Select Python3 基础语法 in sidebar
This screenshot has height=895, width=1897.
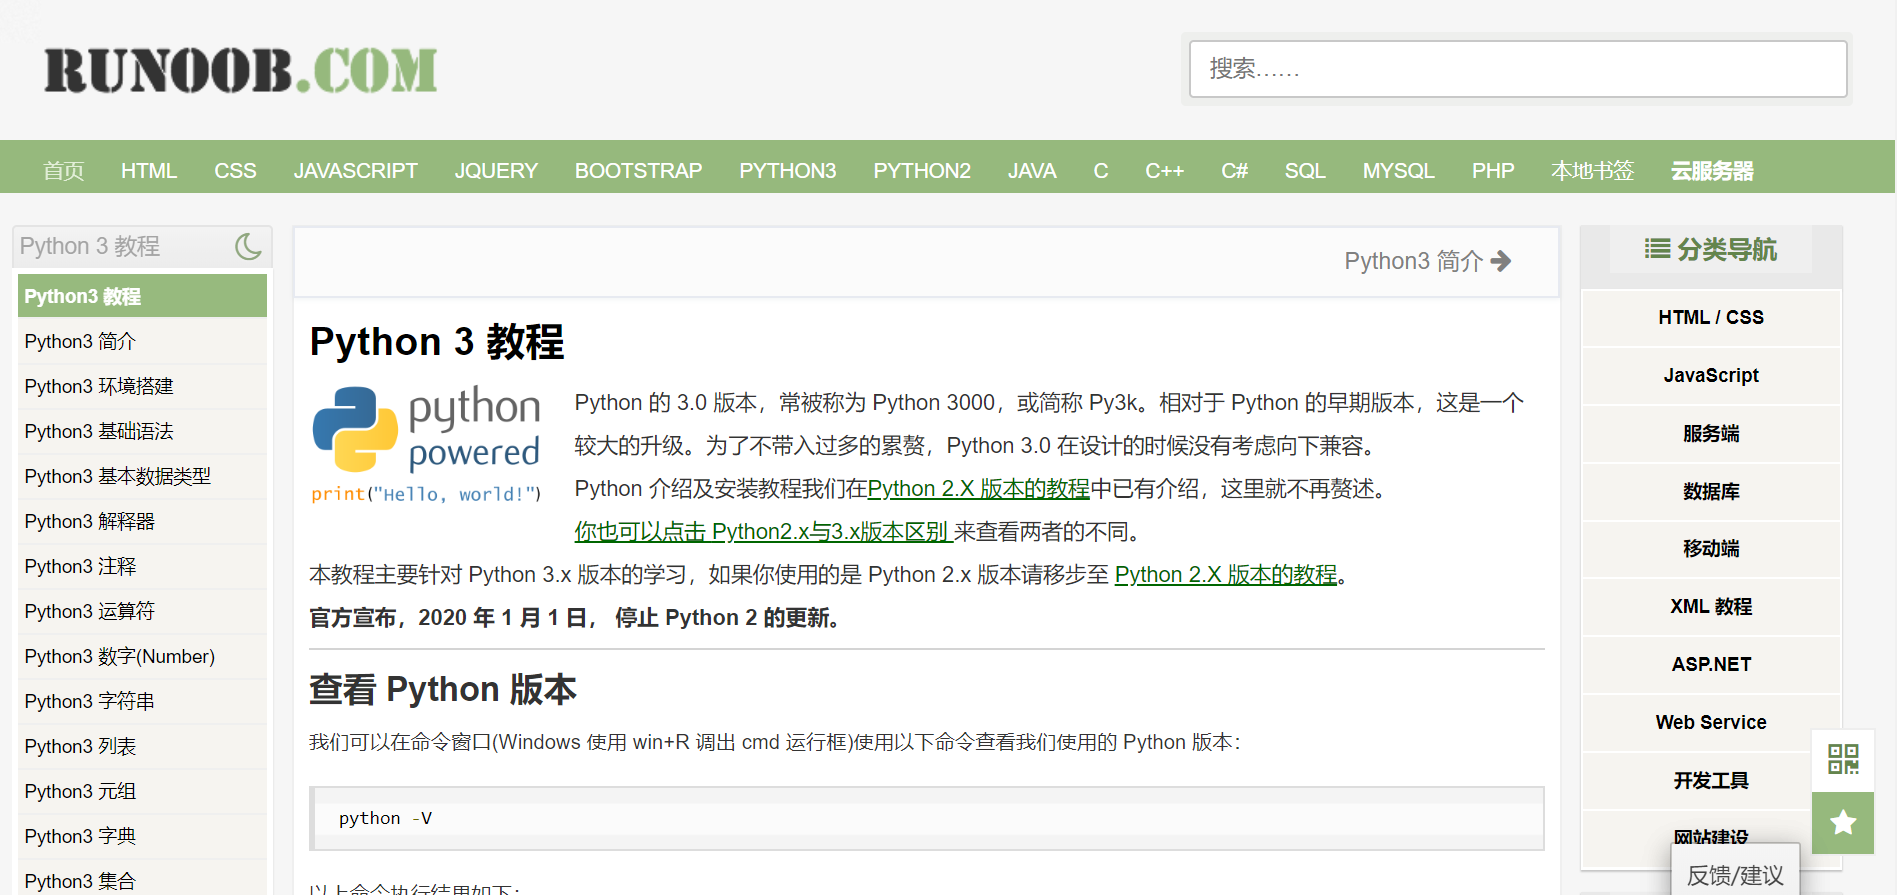[142, 431]
